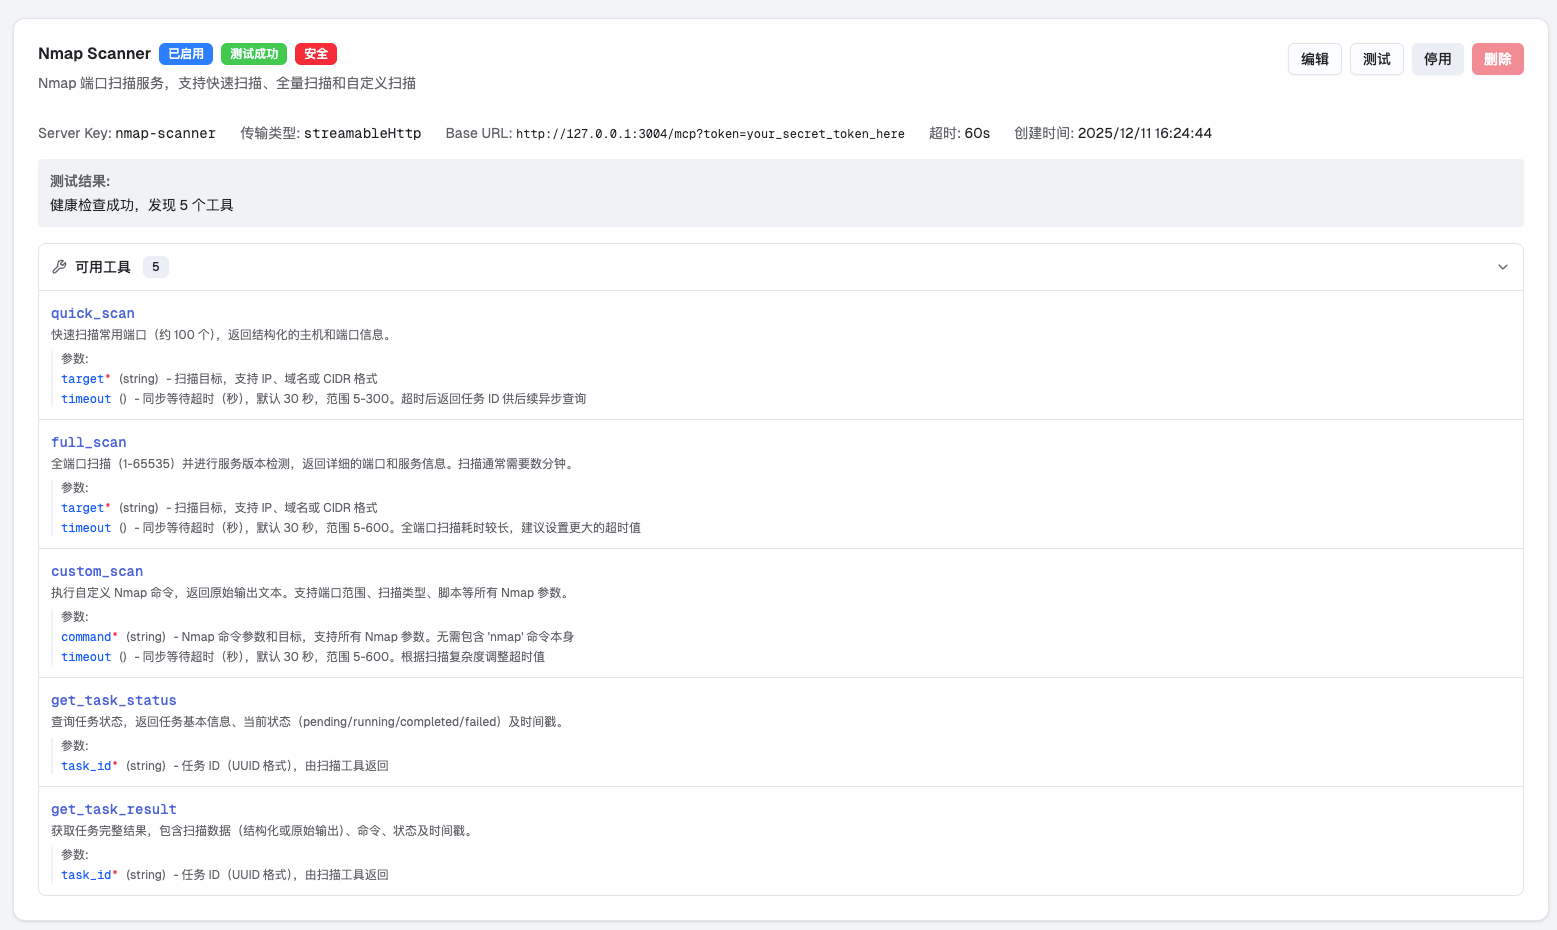Click the wrench icon beside 可用工具
The width and height of the screenshot is (1557, 930).
click(60, 266)
